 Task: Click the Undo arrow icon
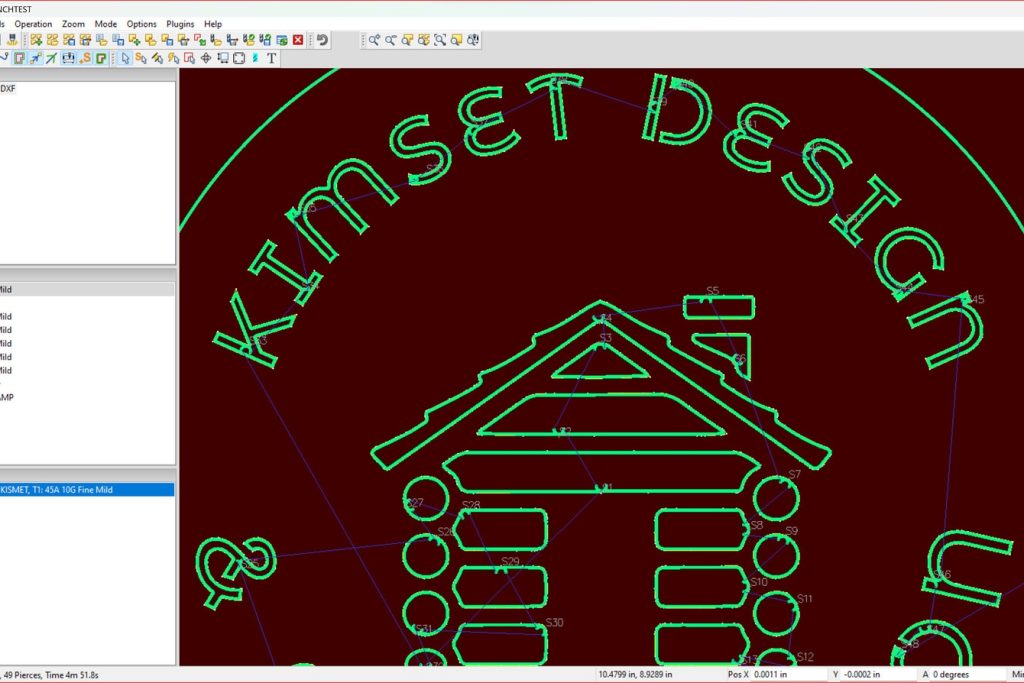pyautogui.click(x=321, y=40)
